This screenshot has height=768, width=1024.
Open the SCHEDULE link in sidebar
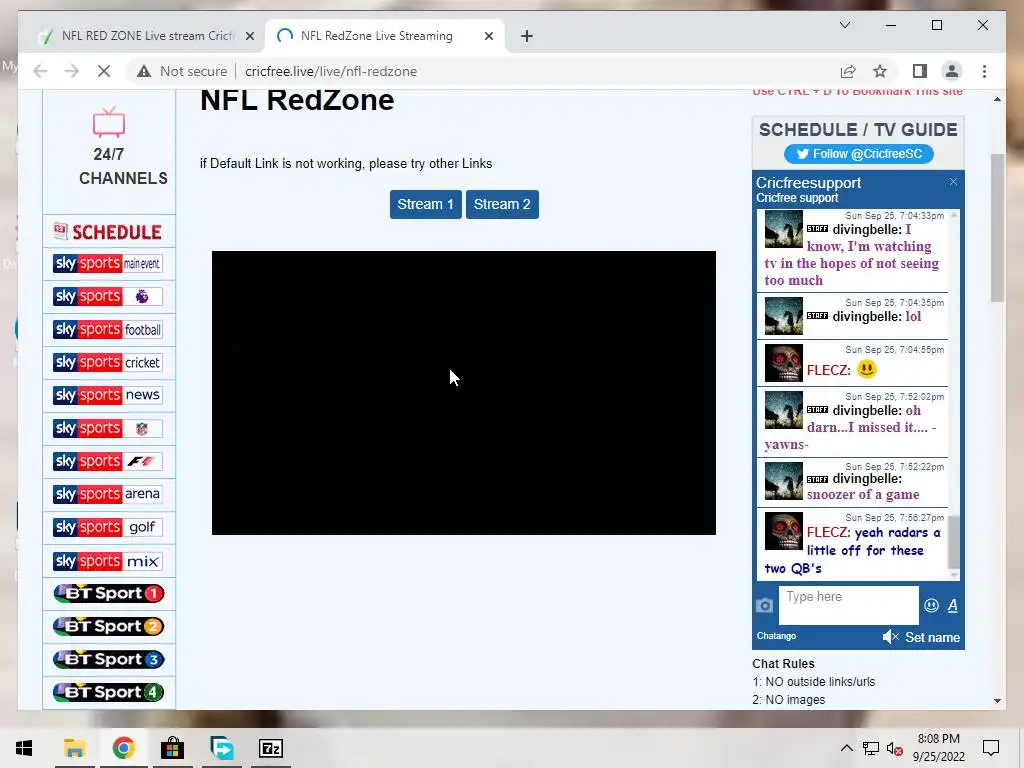pyautogui.click(x=108, y=232)
